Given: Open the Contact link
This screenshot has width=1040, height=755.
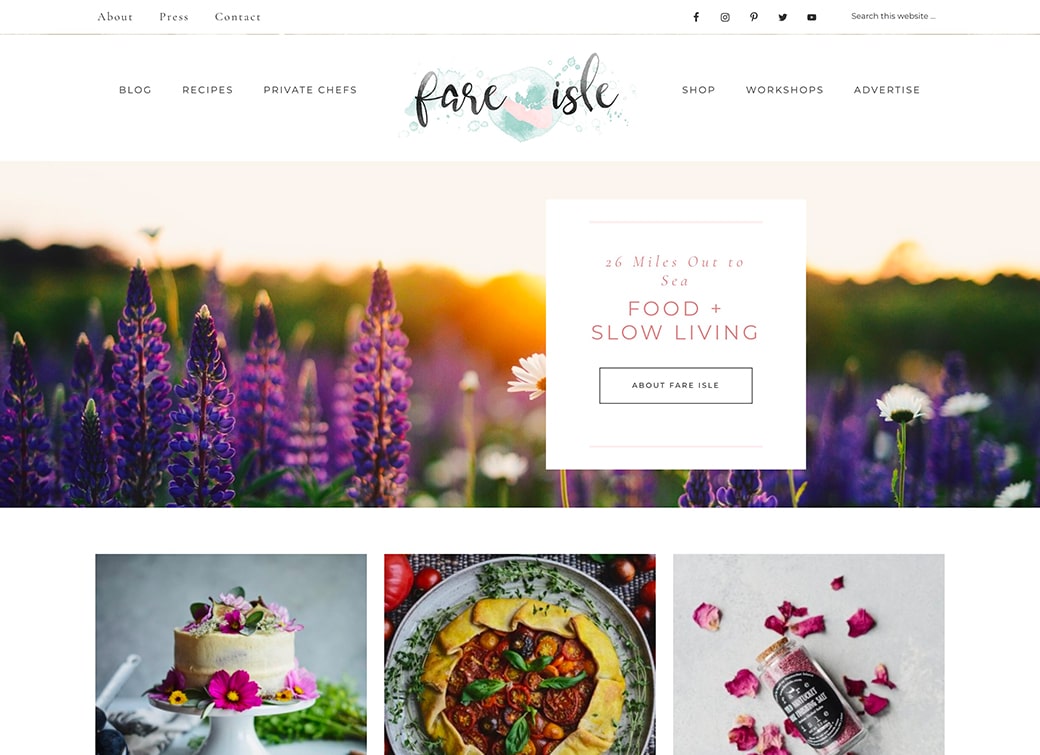Looking at the screenshot, I should pyautogui.click(x=237, y=17).
